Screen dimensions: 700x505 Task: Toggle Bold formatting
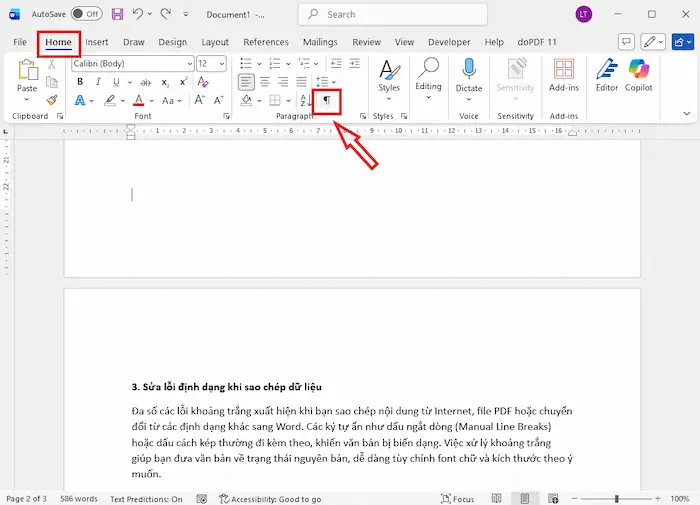coord(81,82)
